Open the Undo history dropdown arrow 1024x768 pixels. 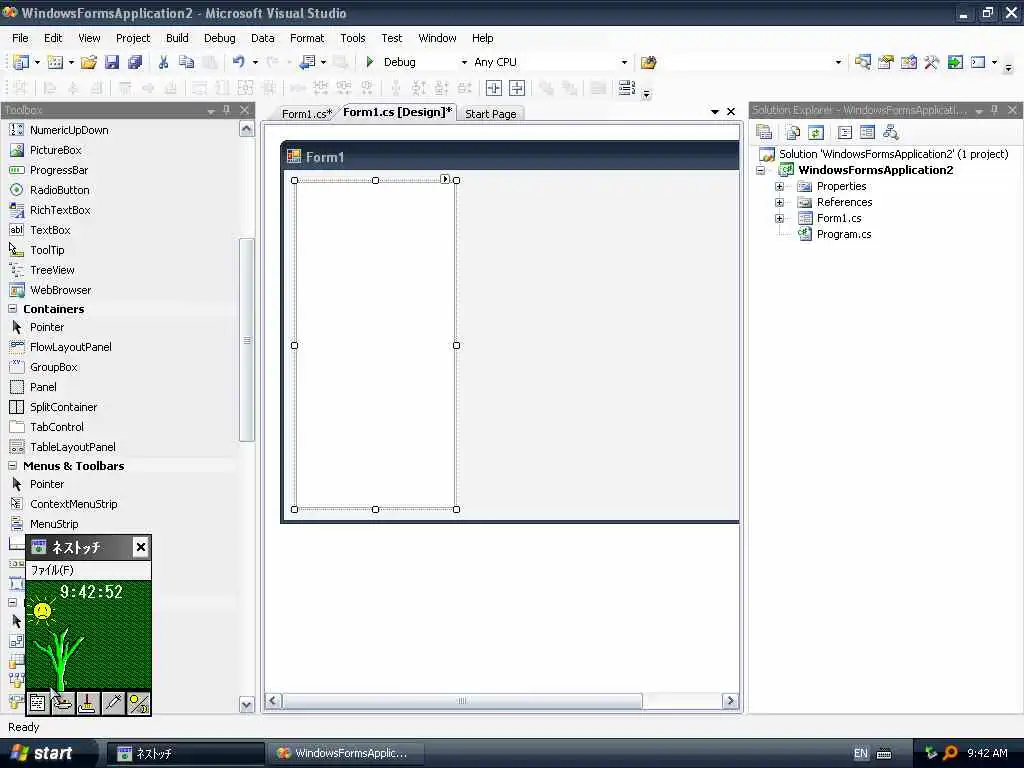tap(255, 63)
